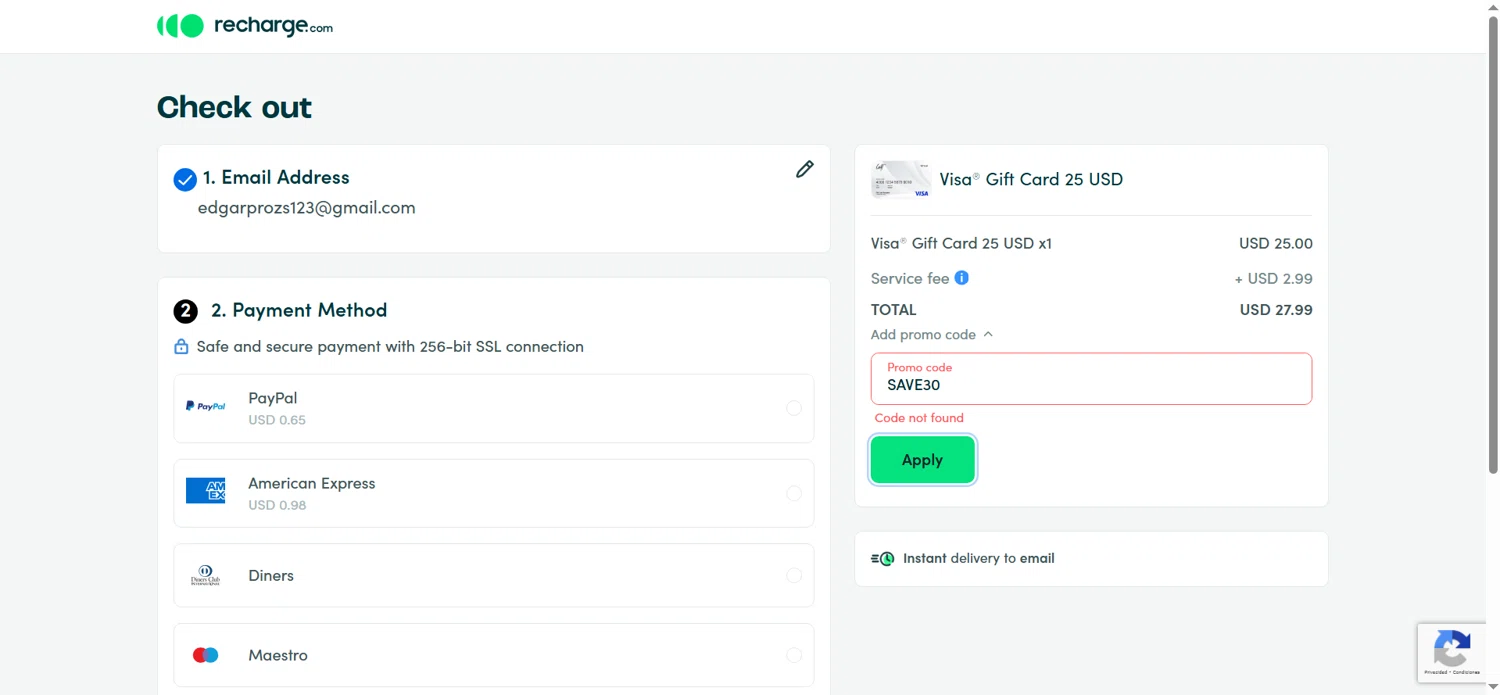The image size is (1500, 695).
Task: Click the 'Code not found' error message
Action: (x=919, y=418)
